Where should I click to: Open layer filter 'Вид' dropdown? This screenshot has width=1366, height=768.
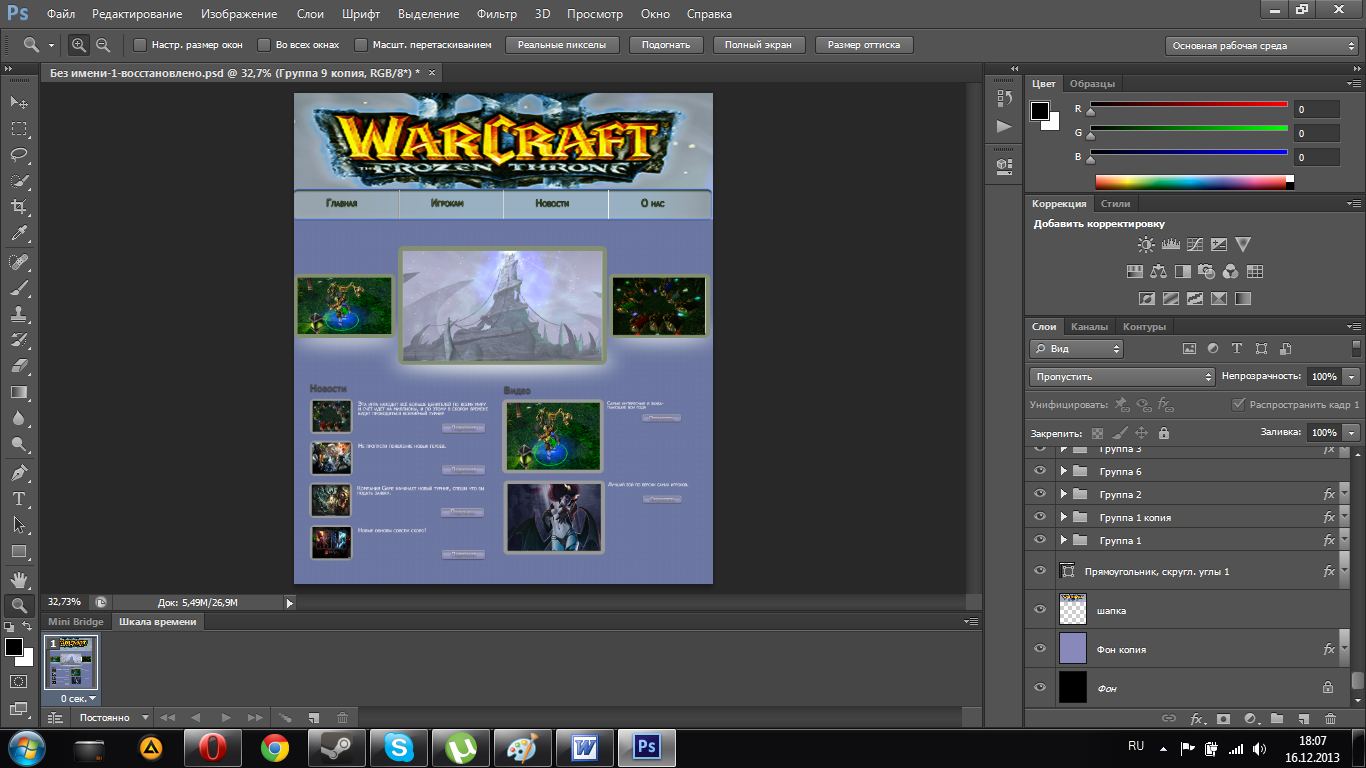pos(1076,349)
